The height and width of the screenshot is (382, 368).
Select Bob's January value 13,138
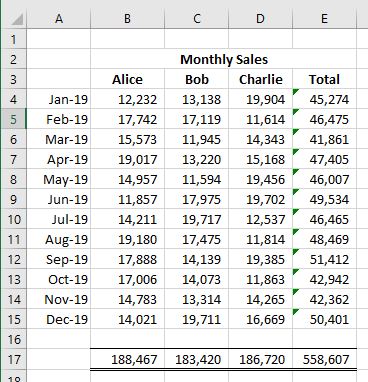tap(197, 99)
